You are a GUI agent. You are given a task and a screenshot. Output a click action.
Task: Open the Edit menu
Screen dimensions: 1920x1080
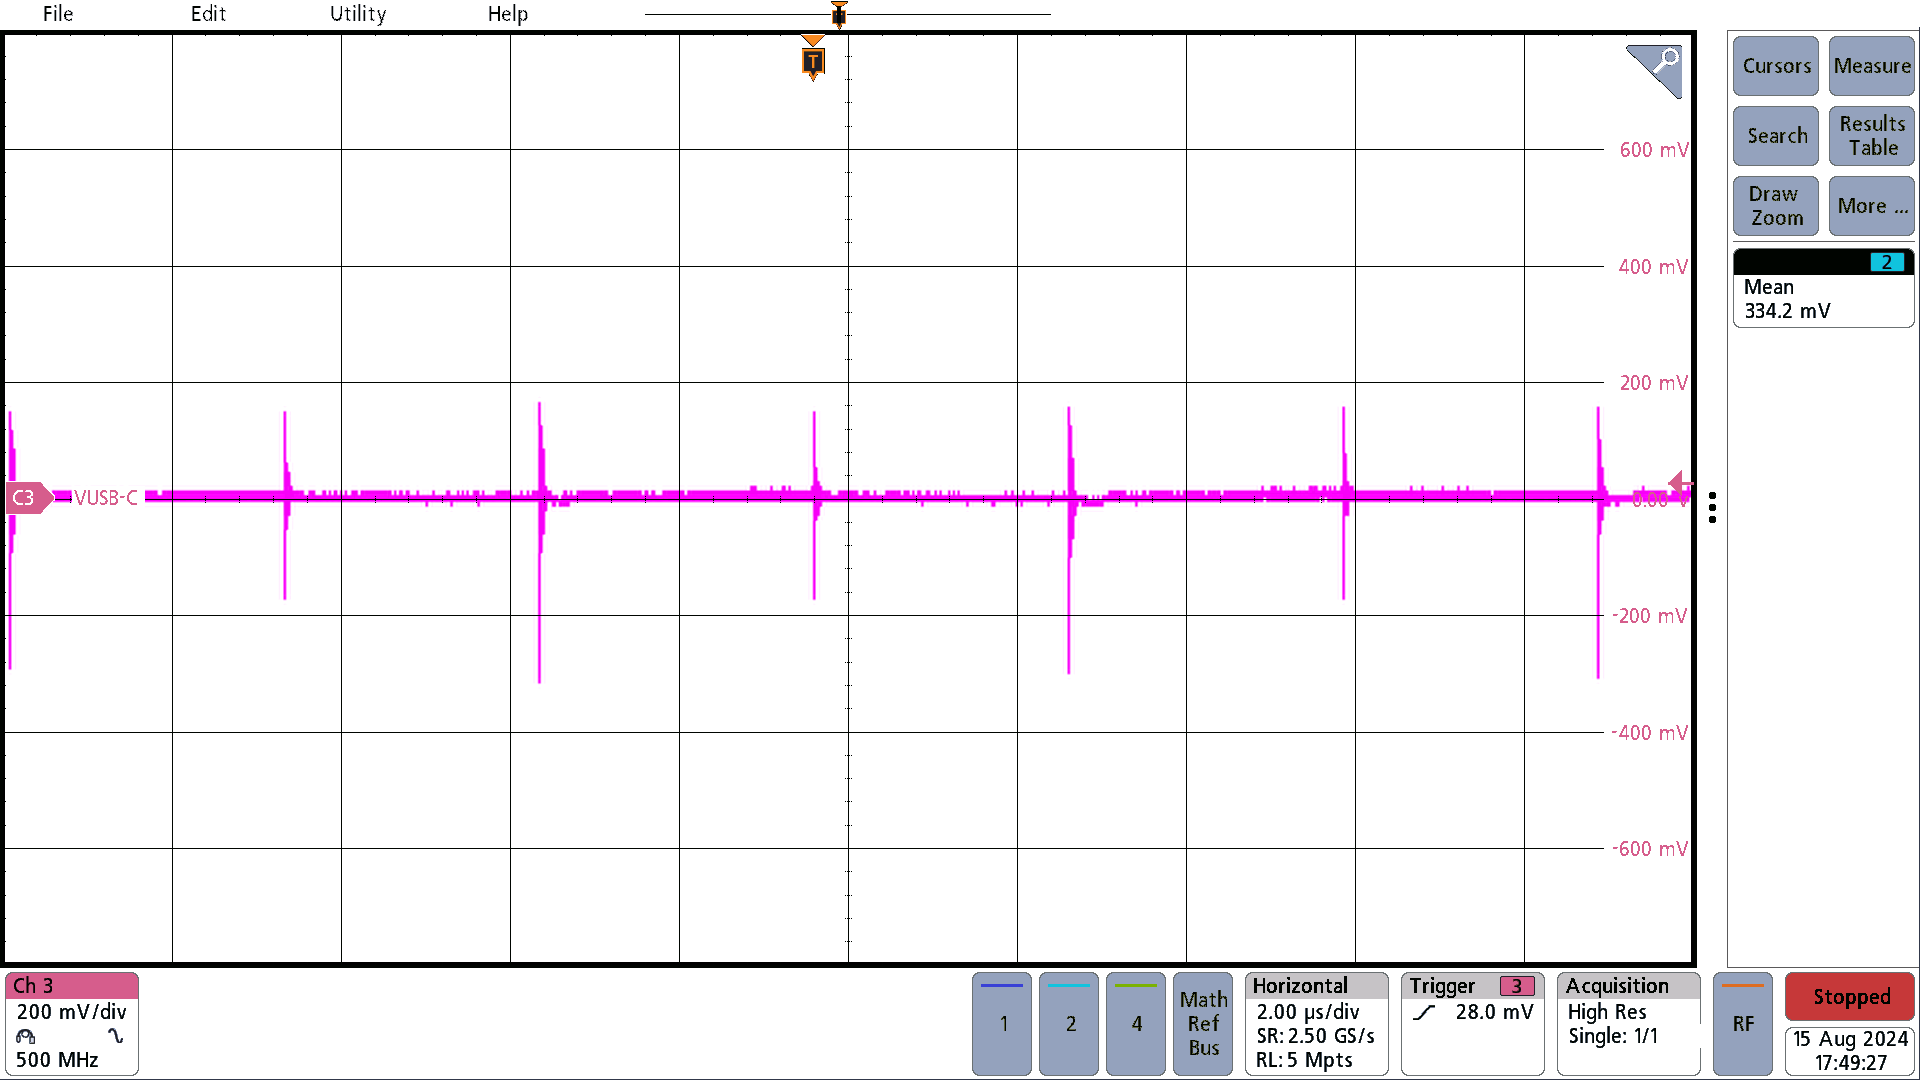coord(208,14)
